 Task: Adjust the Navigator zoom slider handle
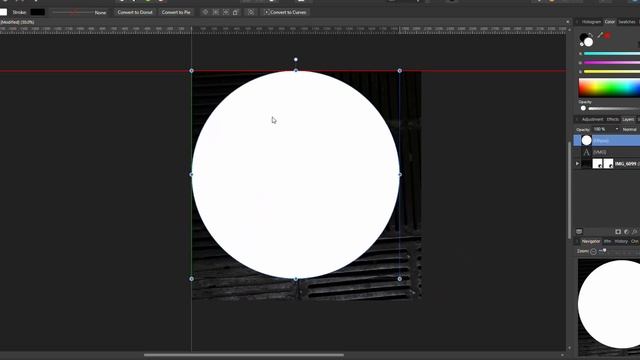click(604, 251)
